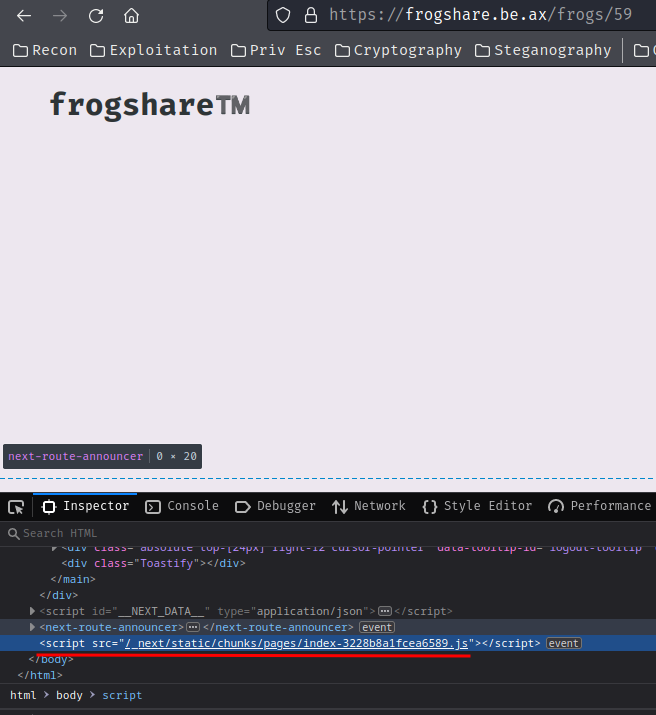Viewport: 656px width, 715px height.
Task: Open the index-3228b8a1fcea6589.js src link
Action: coord(296,643)
